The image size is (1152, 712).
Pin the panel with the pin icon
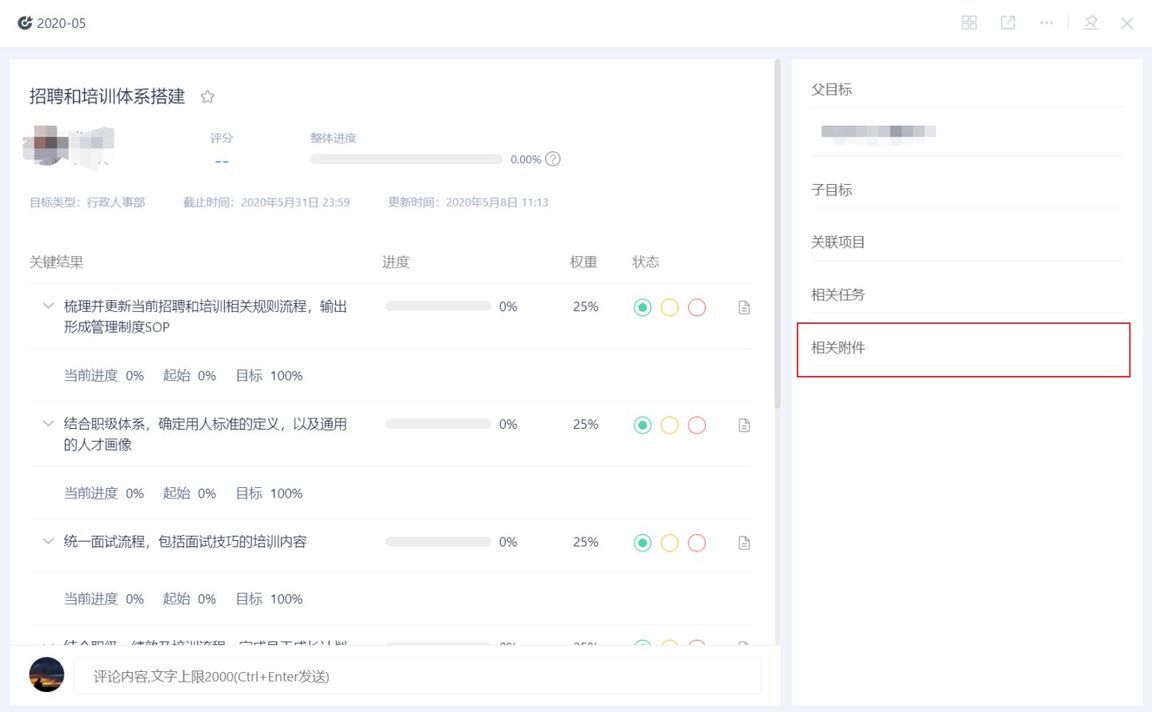pyautogui.click(x=1091, y=23)
